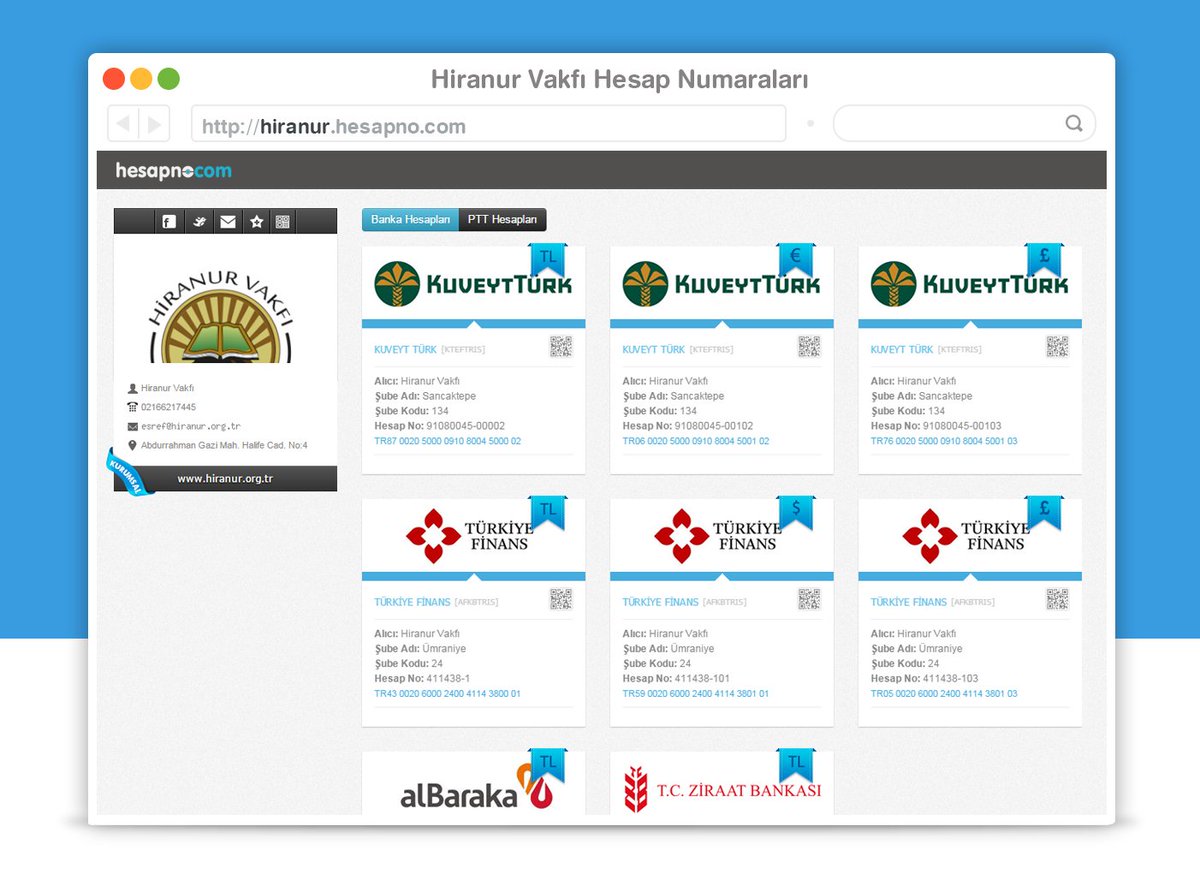The width and height of the screenshot is (1200, 880).
Task: Click IBAN TR06 0020 5000 0910 8004 5001 02
Action: point(696,441)
